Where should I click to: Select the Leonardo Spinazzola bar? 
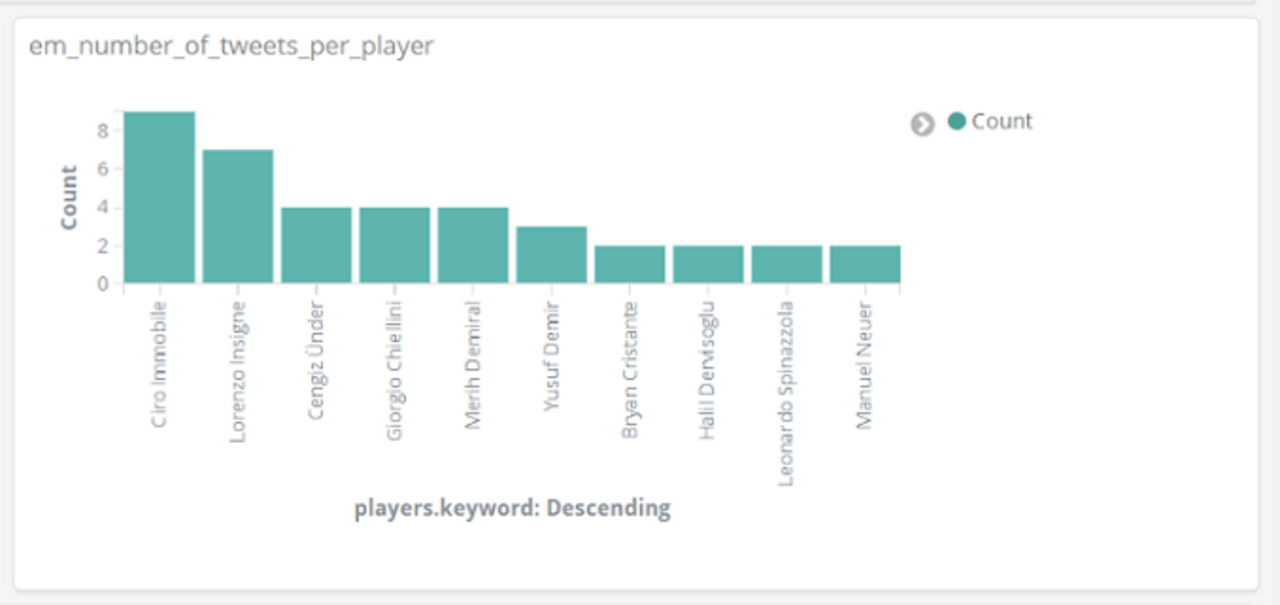[x=787, y=264]
